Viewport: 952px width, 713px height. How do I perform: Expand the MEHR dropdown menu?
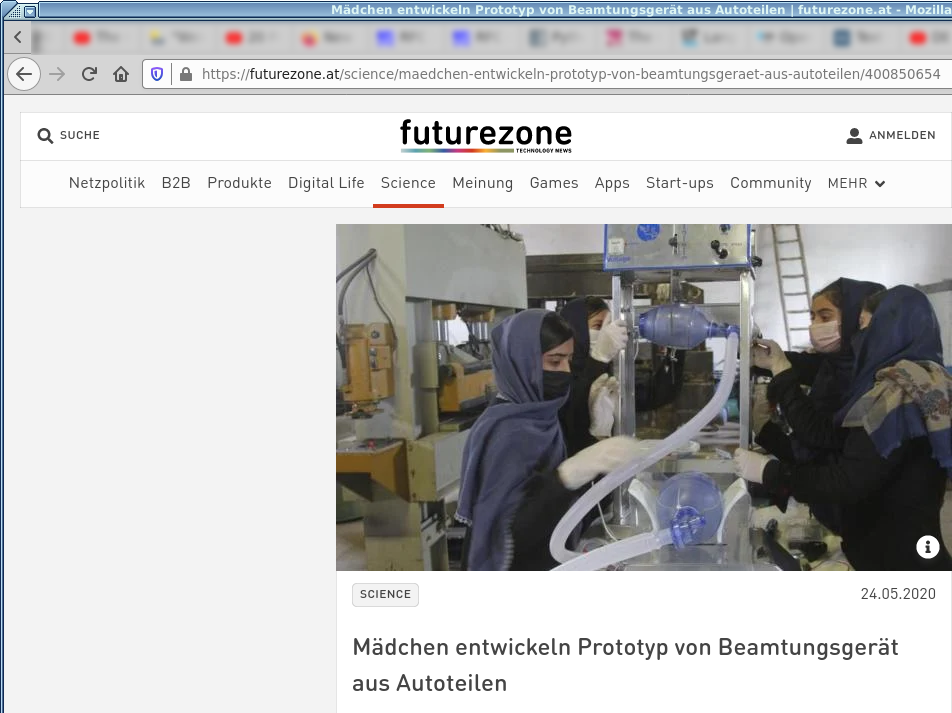click(856, 183)
